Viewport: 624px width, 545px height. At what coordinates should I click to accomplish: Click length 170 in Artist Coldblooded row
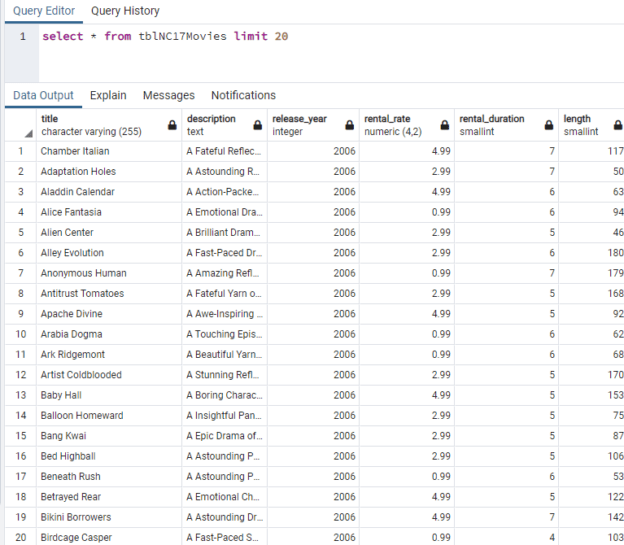(591, 375)
